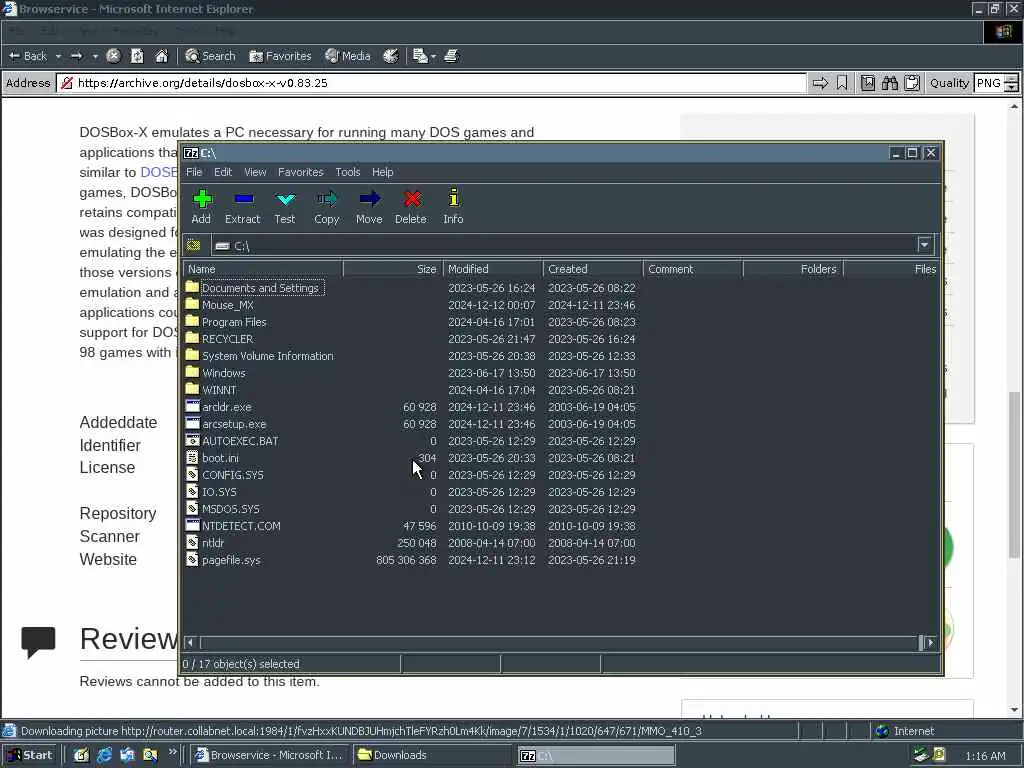Expand the quick launch overflow chevron
Image resolution: width=1024 pixels, height=768 pixels.
tap(172, 752)
